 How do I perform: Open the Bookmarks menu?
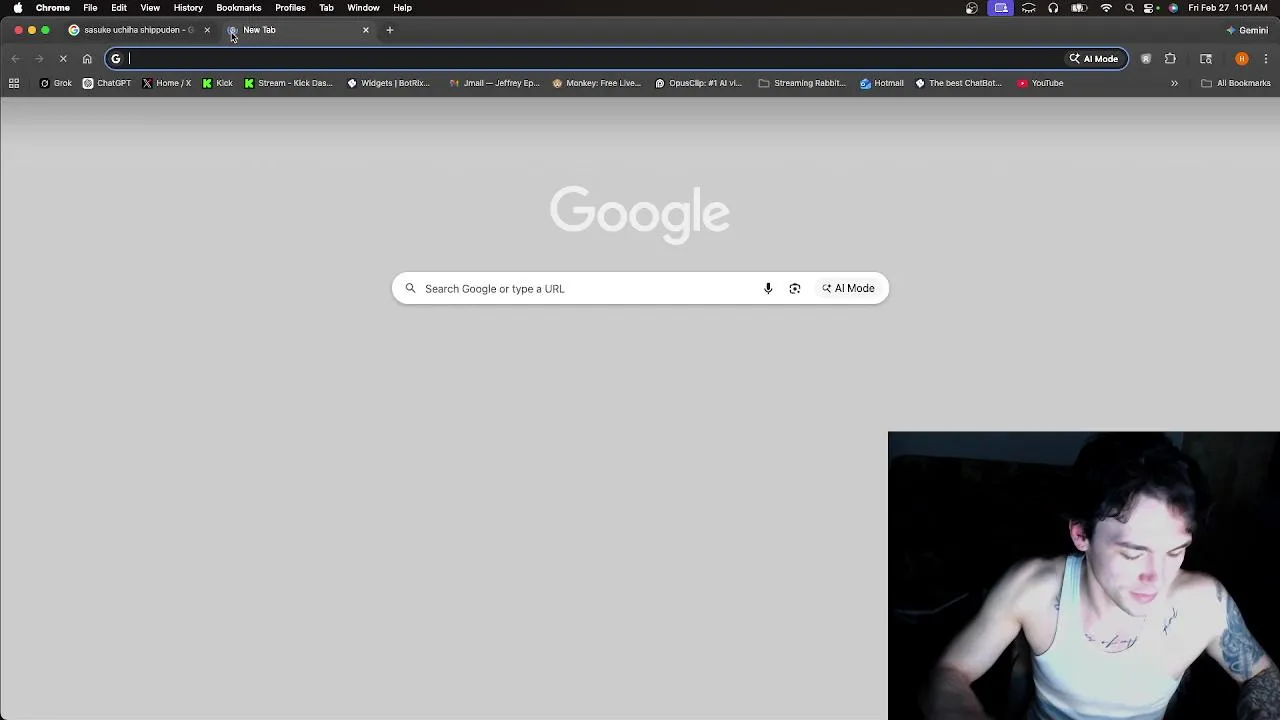(x=239, y=8)
